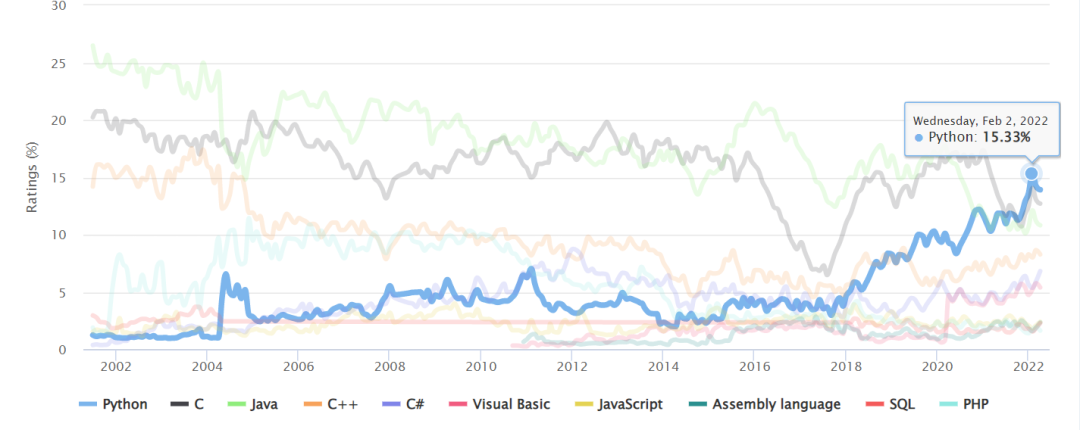
Task: Click the highlighted Python data point marker
Action: coord(1031,174)
